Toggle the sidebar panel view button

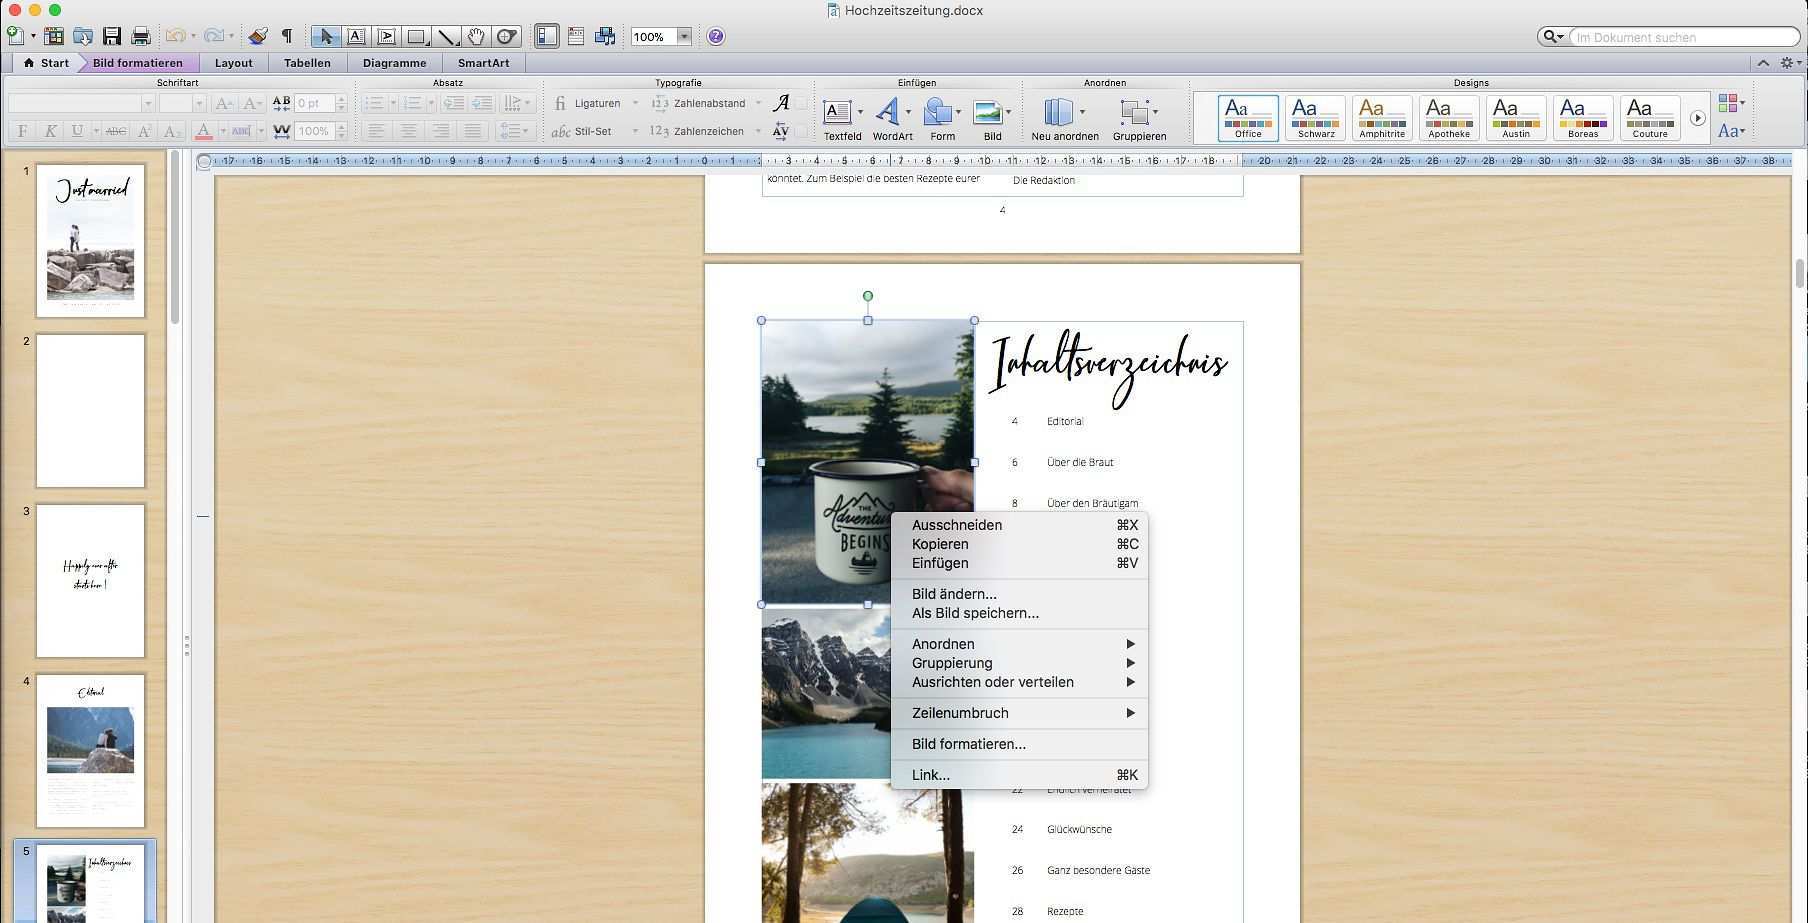[x=546, y=37]
